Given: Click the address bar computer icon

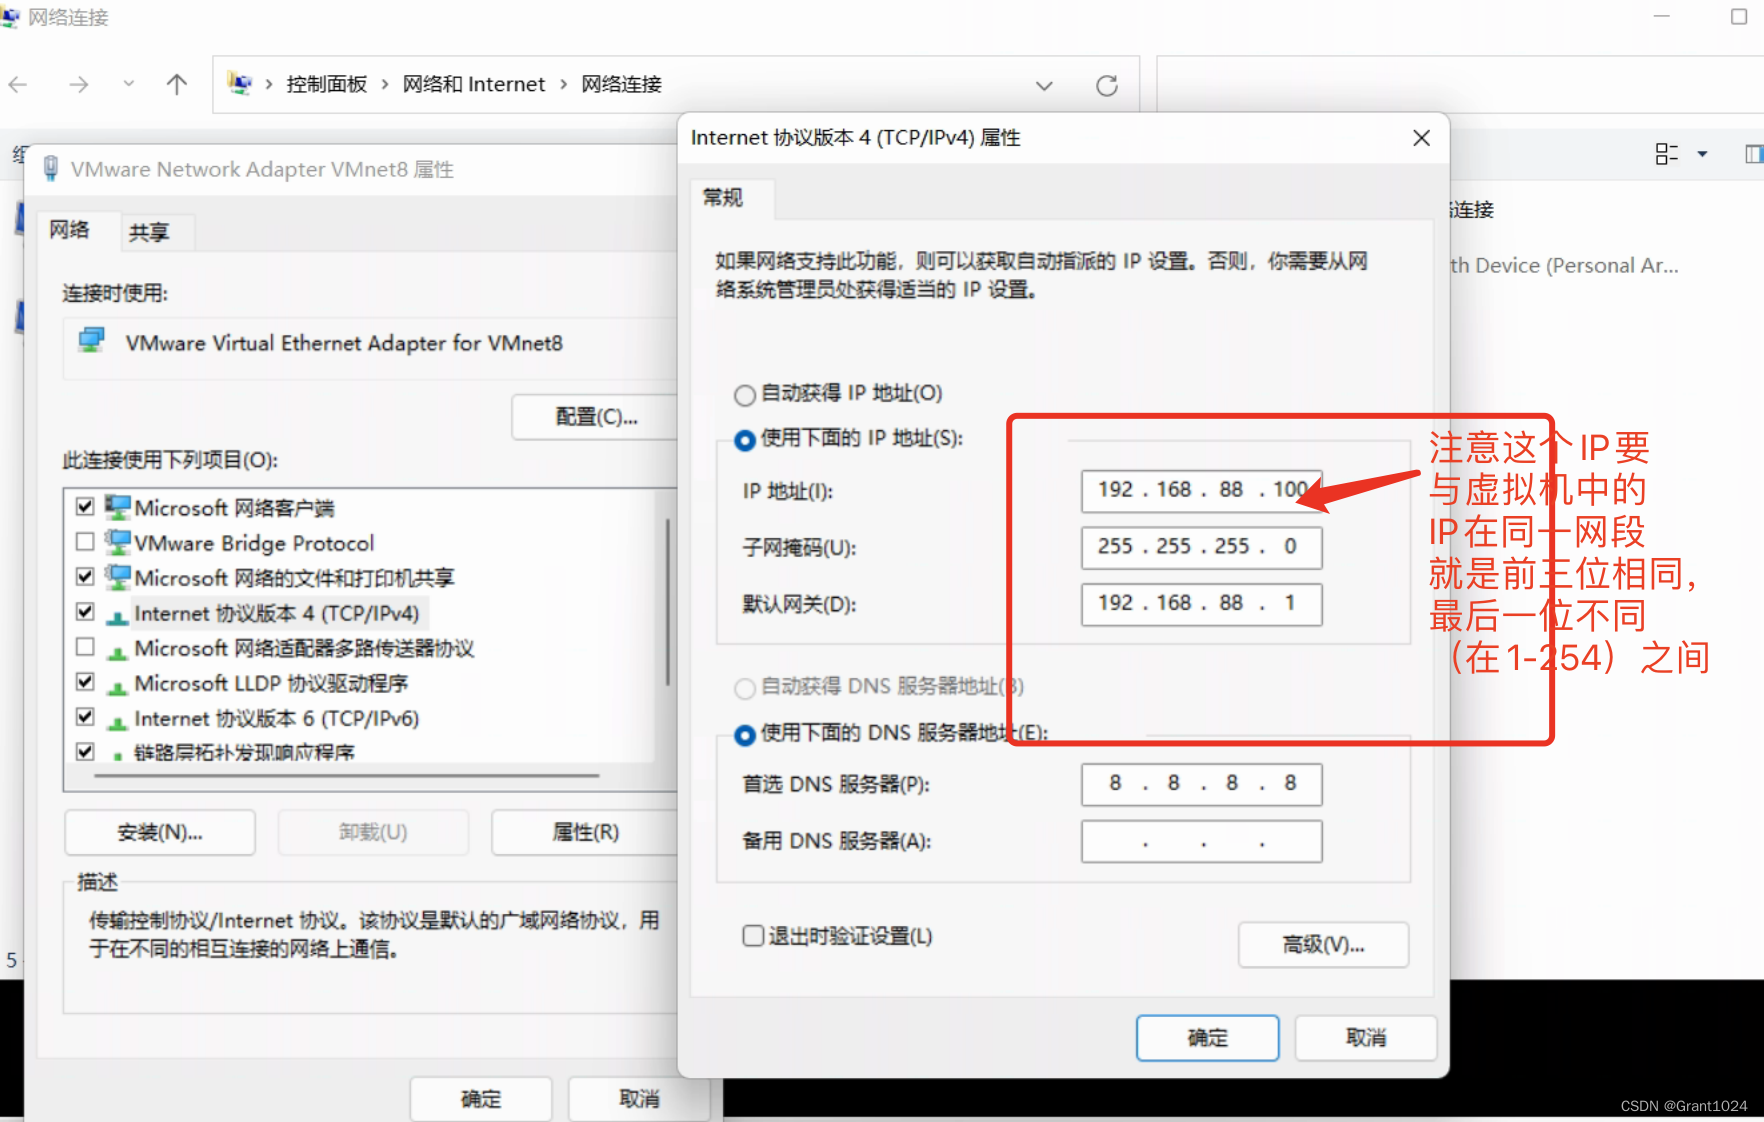Looking at the screenshot, I should coord(239,83).
